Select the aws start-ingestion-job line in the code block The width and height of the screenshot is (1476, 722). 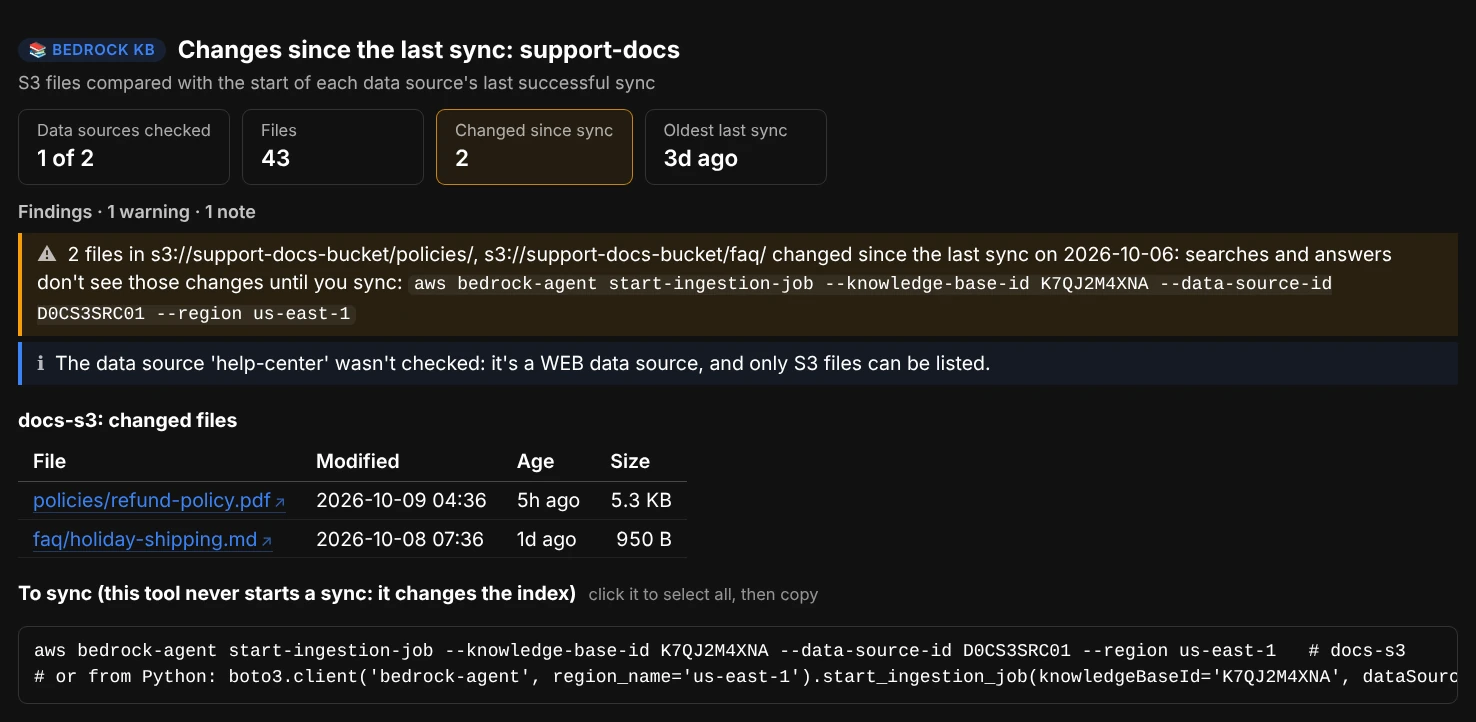pos(719,650)
